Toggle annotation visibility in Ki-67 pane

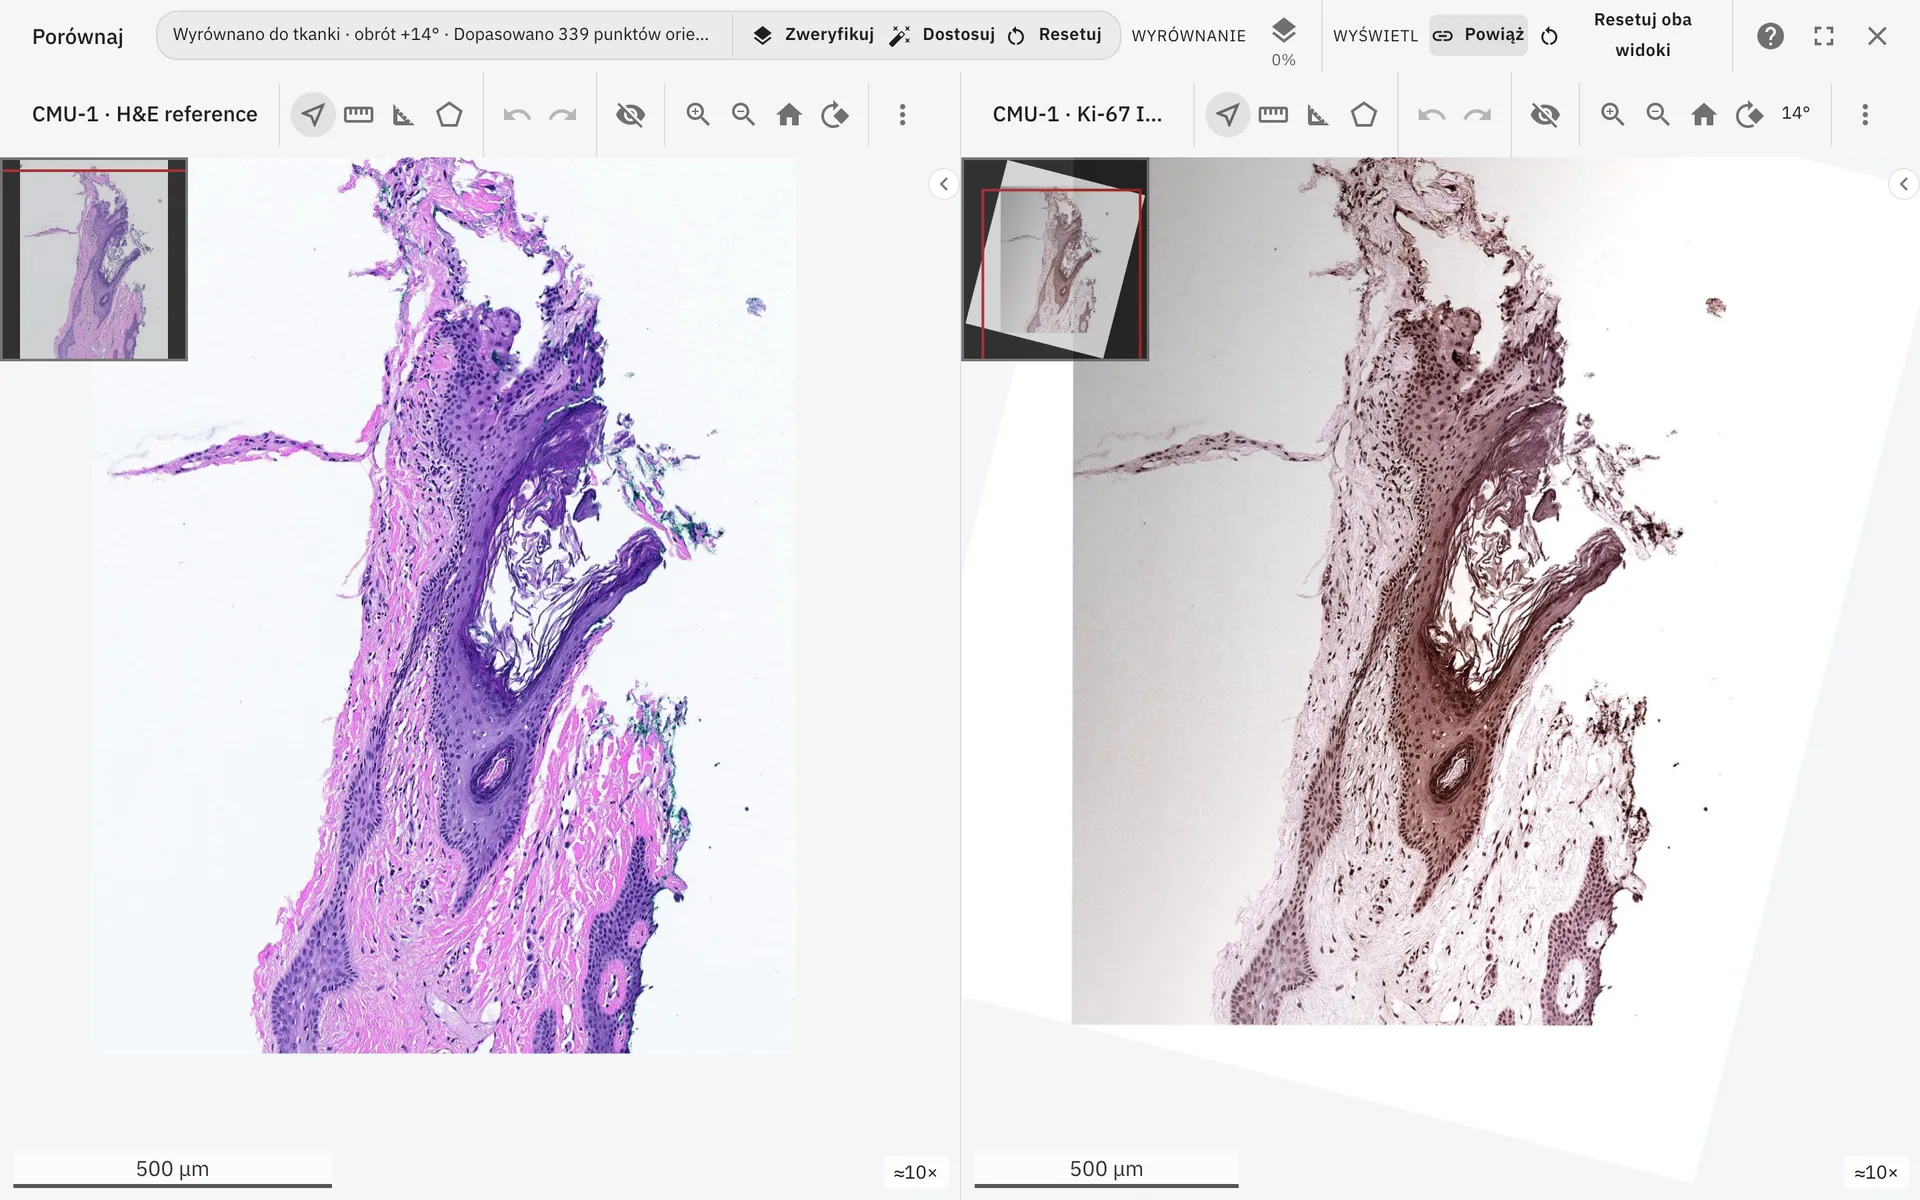(1546, 115)
